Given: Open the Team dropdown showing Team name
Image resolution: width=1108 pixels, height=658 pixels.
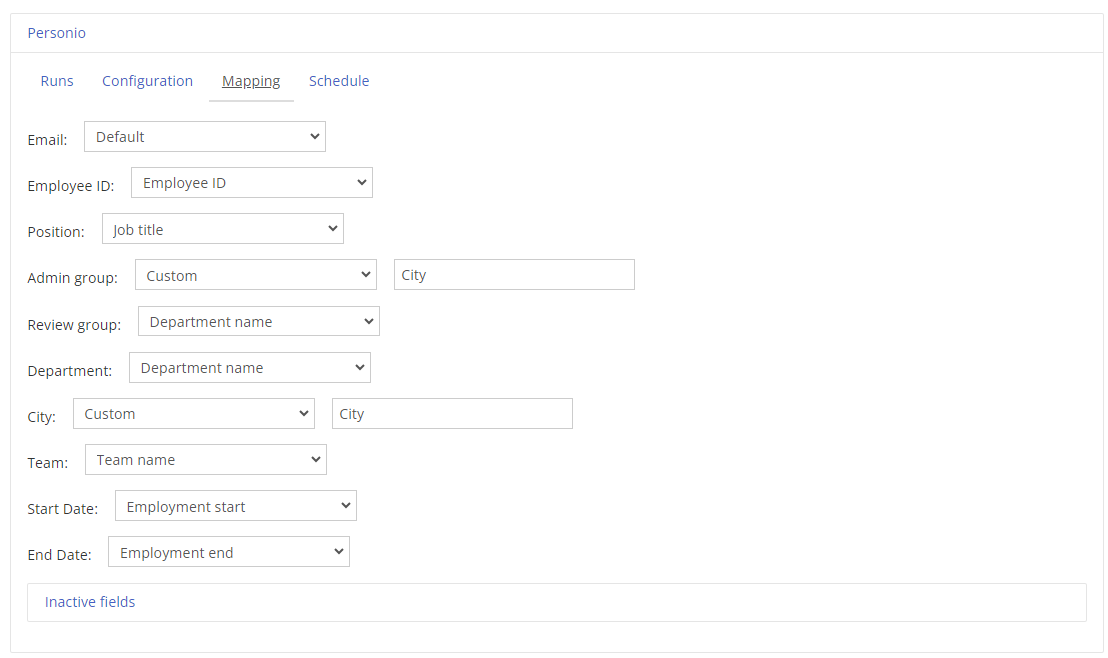Looking at the screenshot, I should tap(206, 459).
